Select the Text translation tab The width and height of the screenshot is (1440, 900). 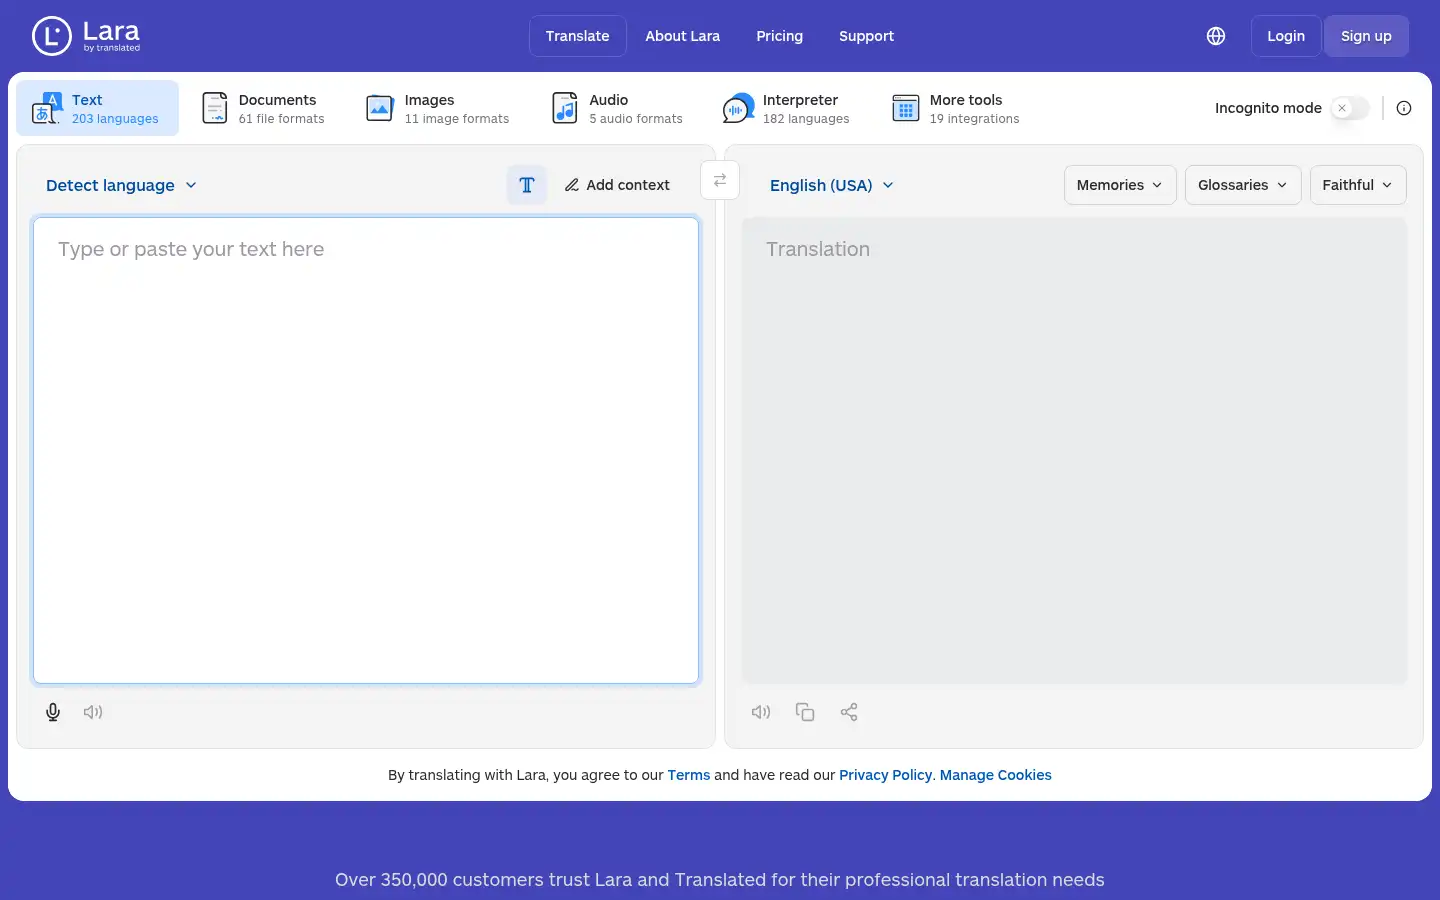point(97,108)
